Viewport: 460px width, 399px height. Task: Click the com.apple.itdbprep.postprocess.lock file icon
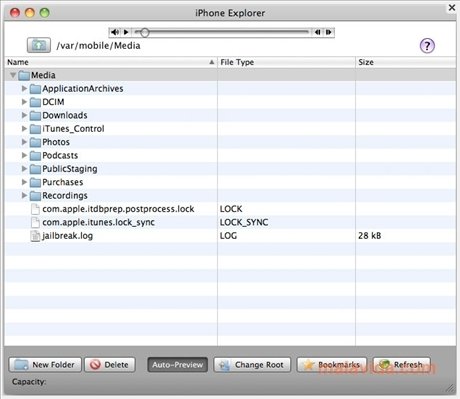pyautogui.click(x=35, y=209)
